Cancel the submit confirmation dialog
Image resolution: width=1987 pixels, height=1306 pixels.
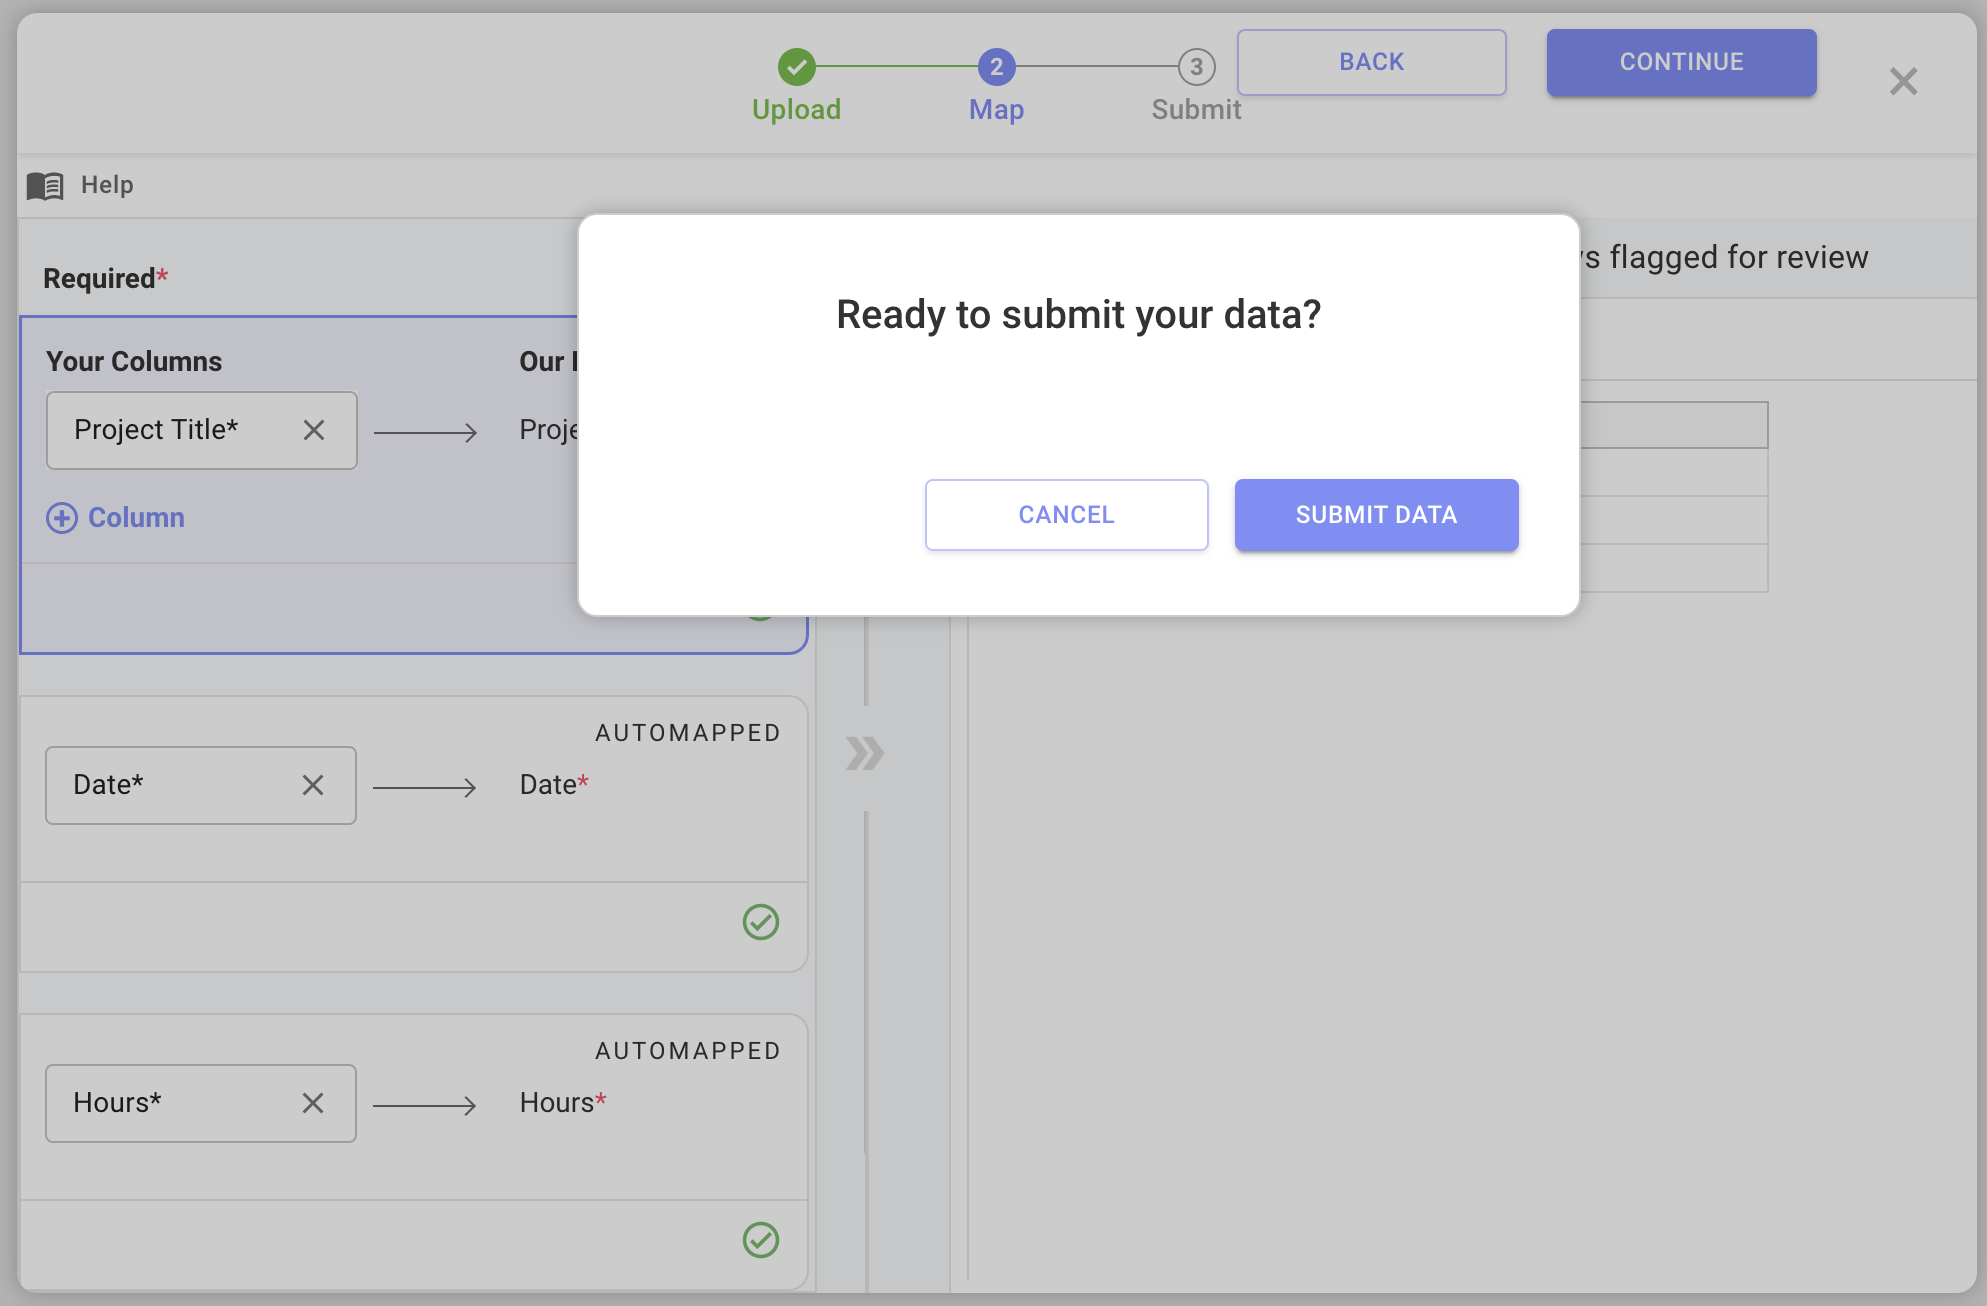point(1066,515)
